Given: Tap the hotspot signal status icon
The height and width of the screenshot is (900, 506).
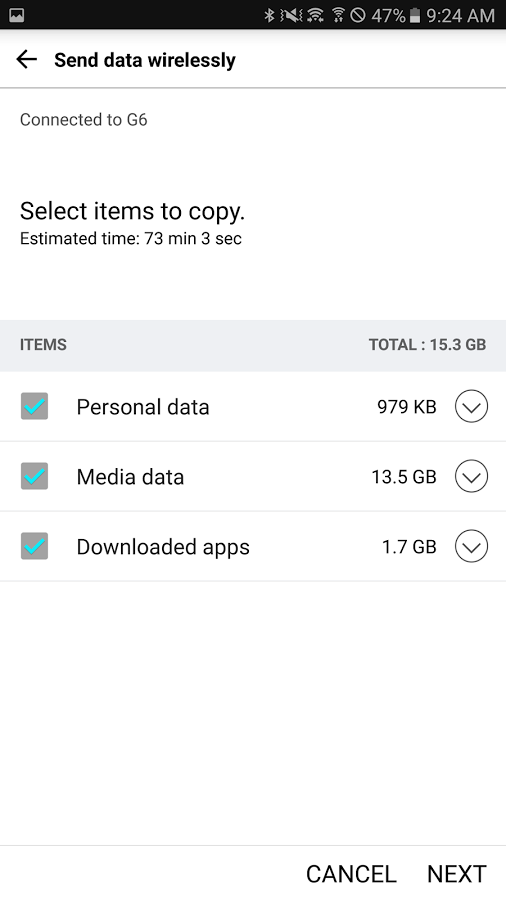Looking at the screenshot, I should pos(338,15).
